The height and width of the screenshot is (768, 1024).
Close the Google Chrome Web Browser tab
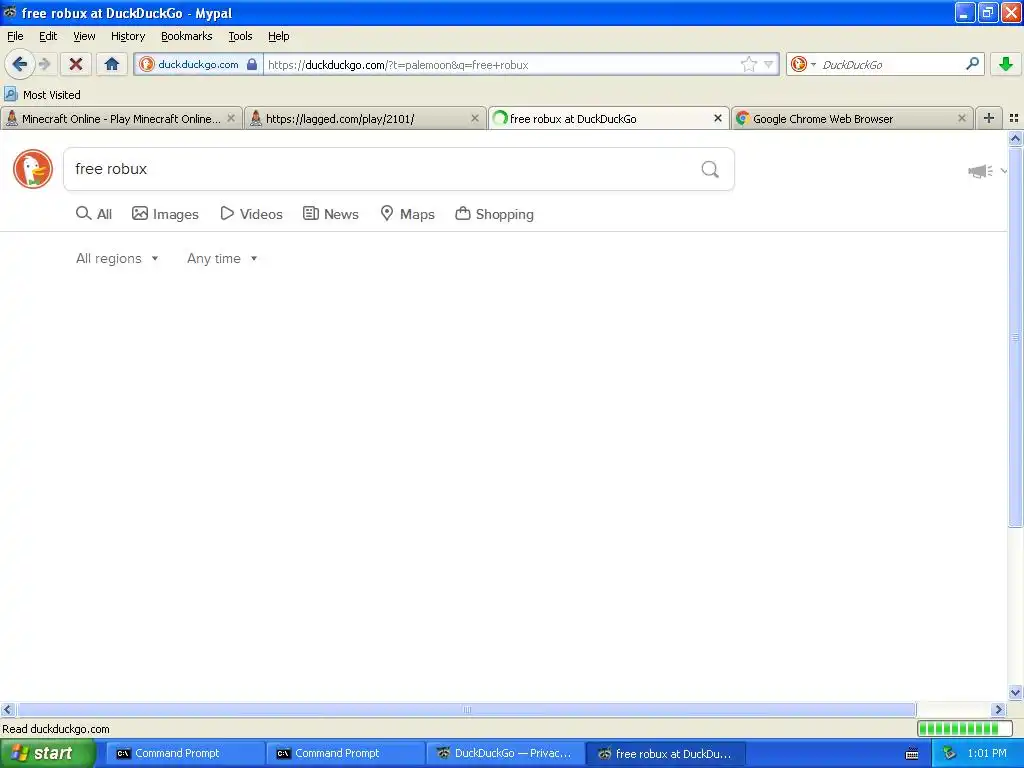[x=961, y=118]
